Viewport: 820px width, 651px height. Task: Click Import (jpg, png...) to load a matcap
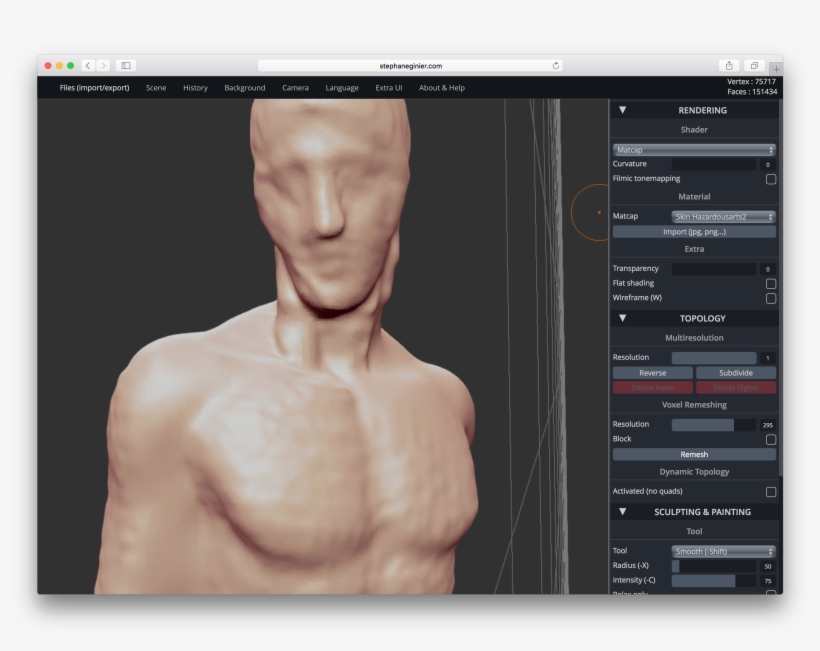[x=694, y=231]
